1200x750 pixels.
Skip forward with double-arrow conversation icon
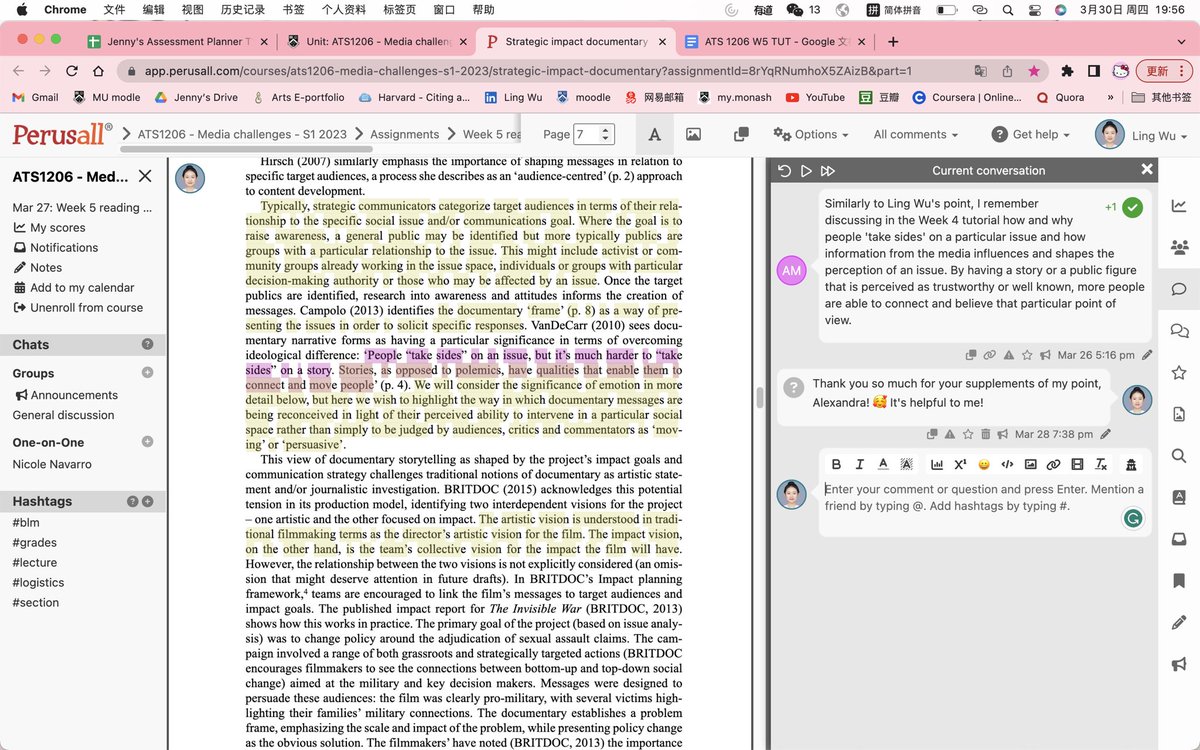click(x=828, y=171)
